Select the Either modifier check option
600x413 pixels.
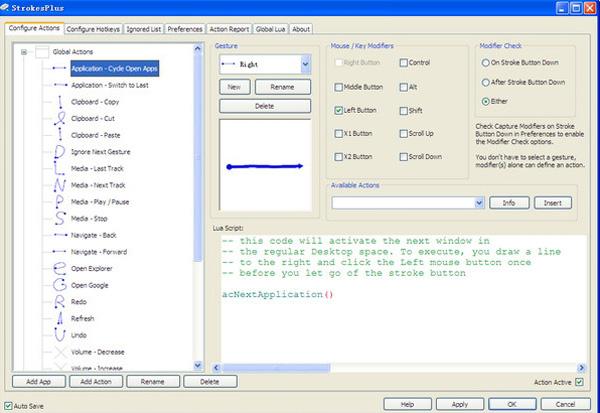click(x=485, y=101)
